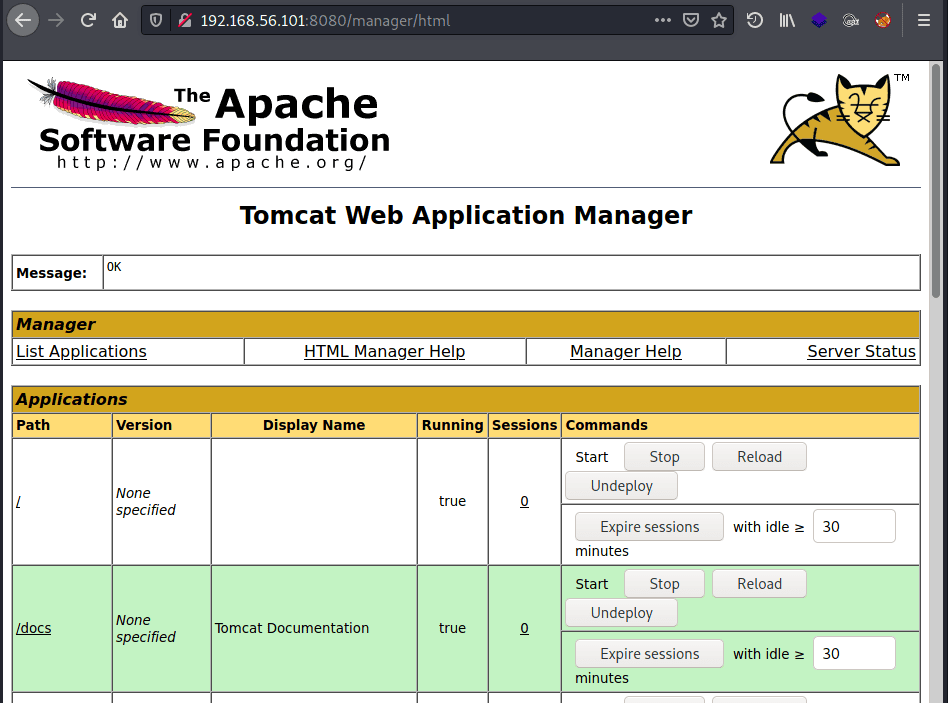Screen dimensions: 948x703
Task: Save page to Pocket
Action: tap(691, 21)
